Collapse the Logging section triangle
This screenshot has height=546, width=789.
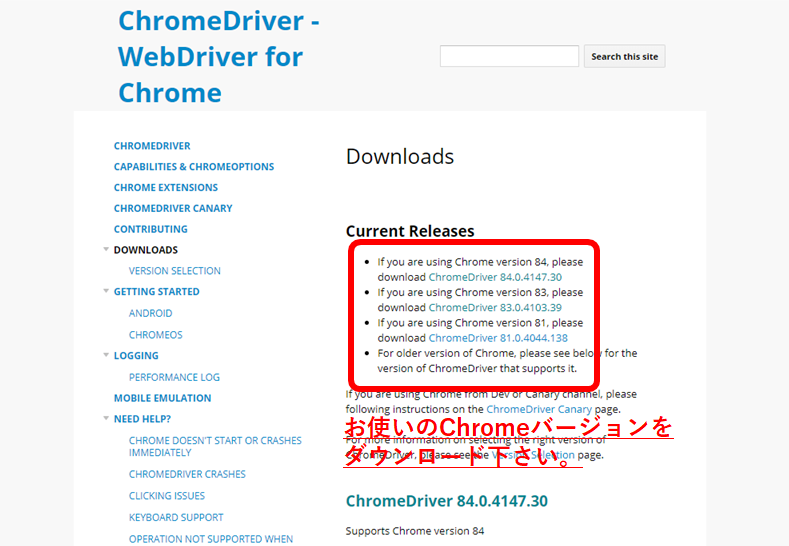[106, 355]
